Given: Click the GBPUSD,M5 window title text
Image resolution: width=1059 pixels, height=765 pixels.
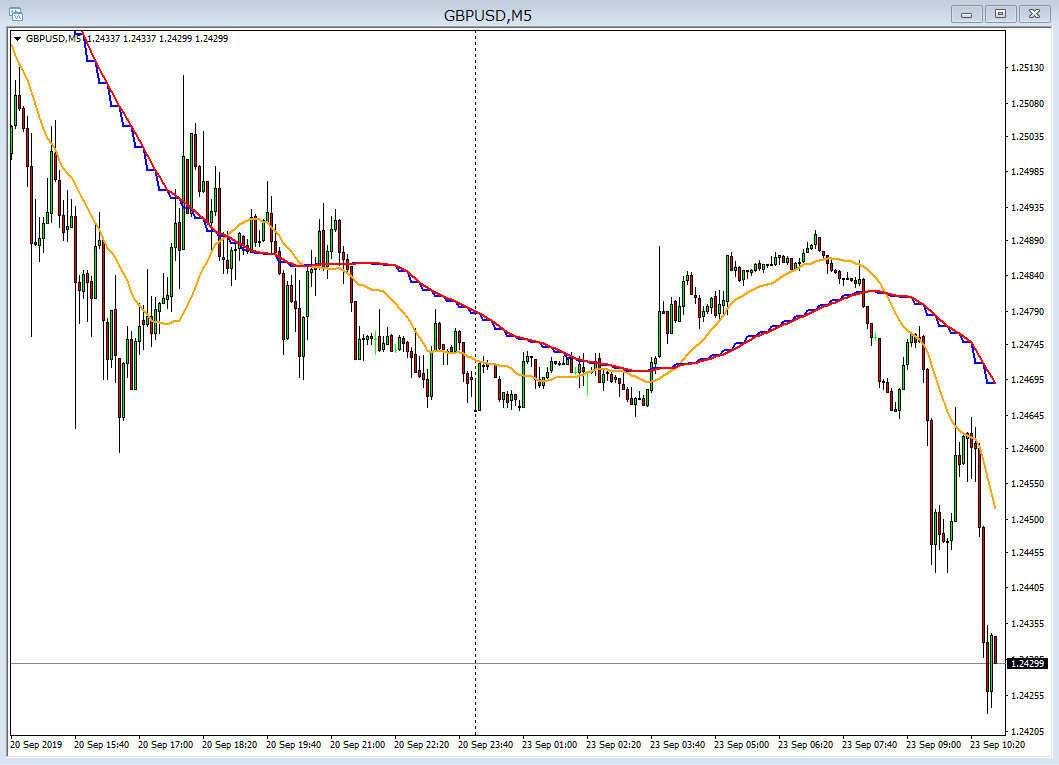Looking at the screenshot, I should [x=488, y=15].
